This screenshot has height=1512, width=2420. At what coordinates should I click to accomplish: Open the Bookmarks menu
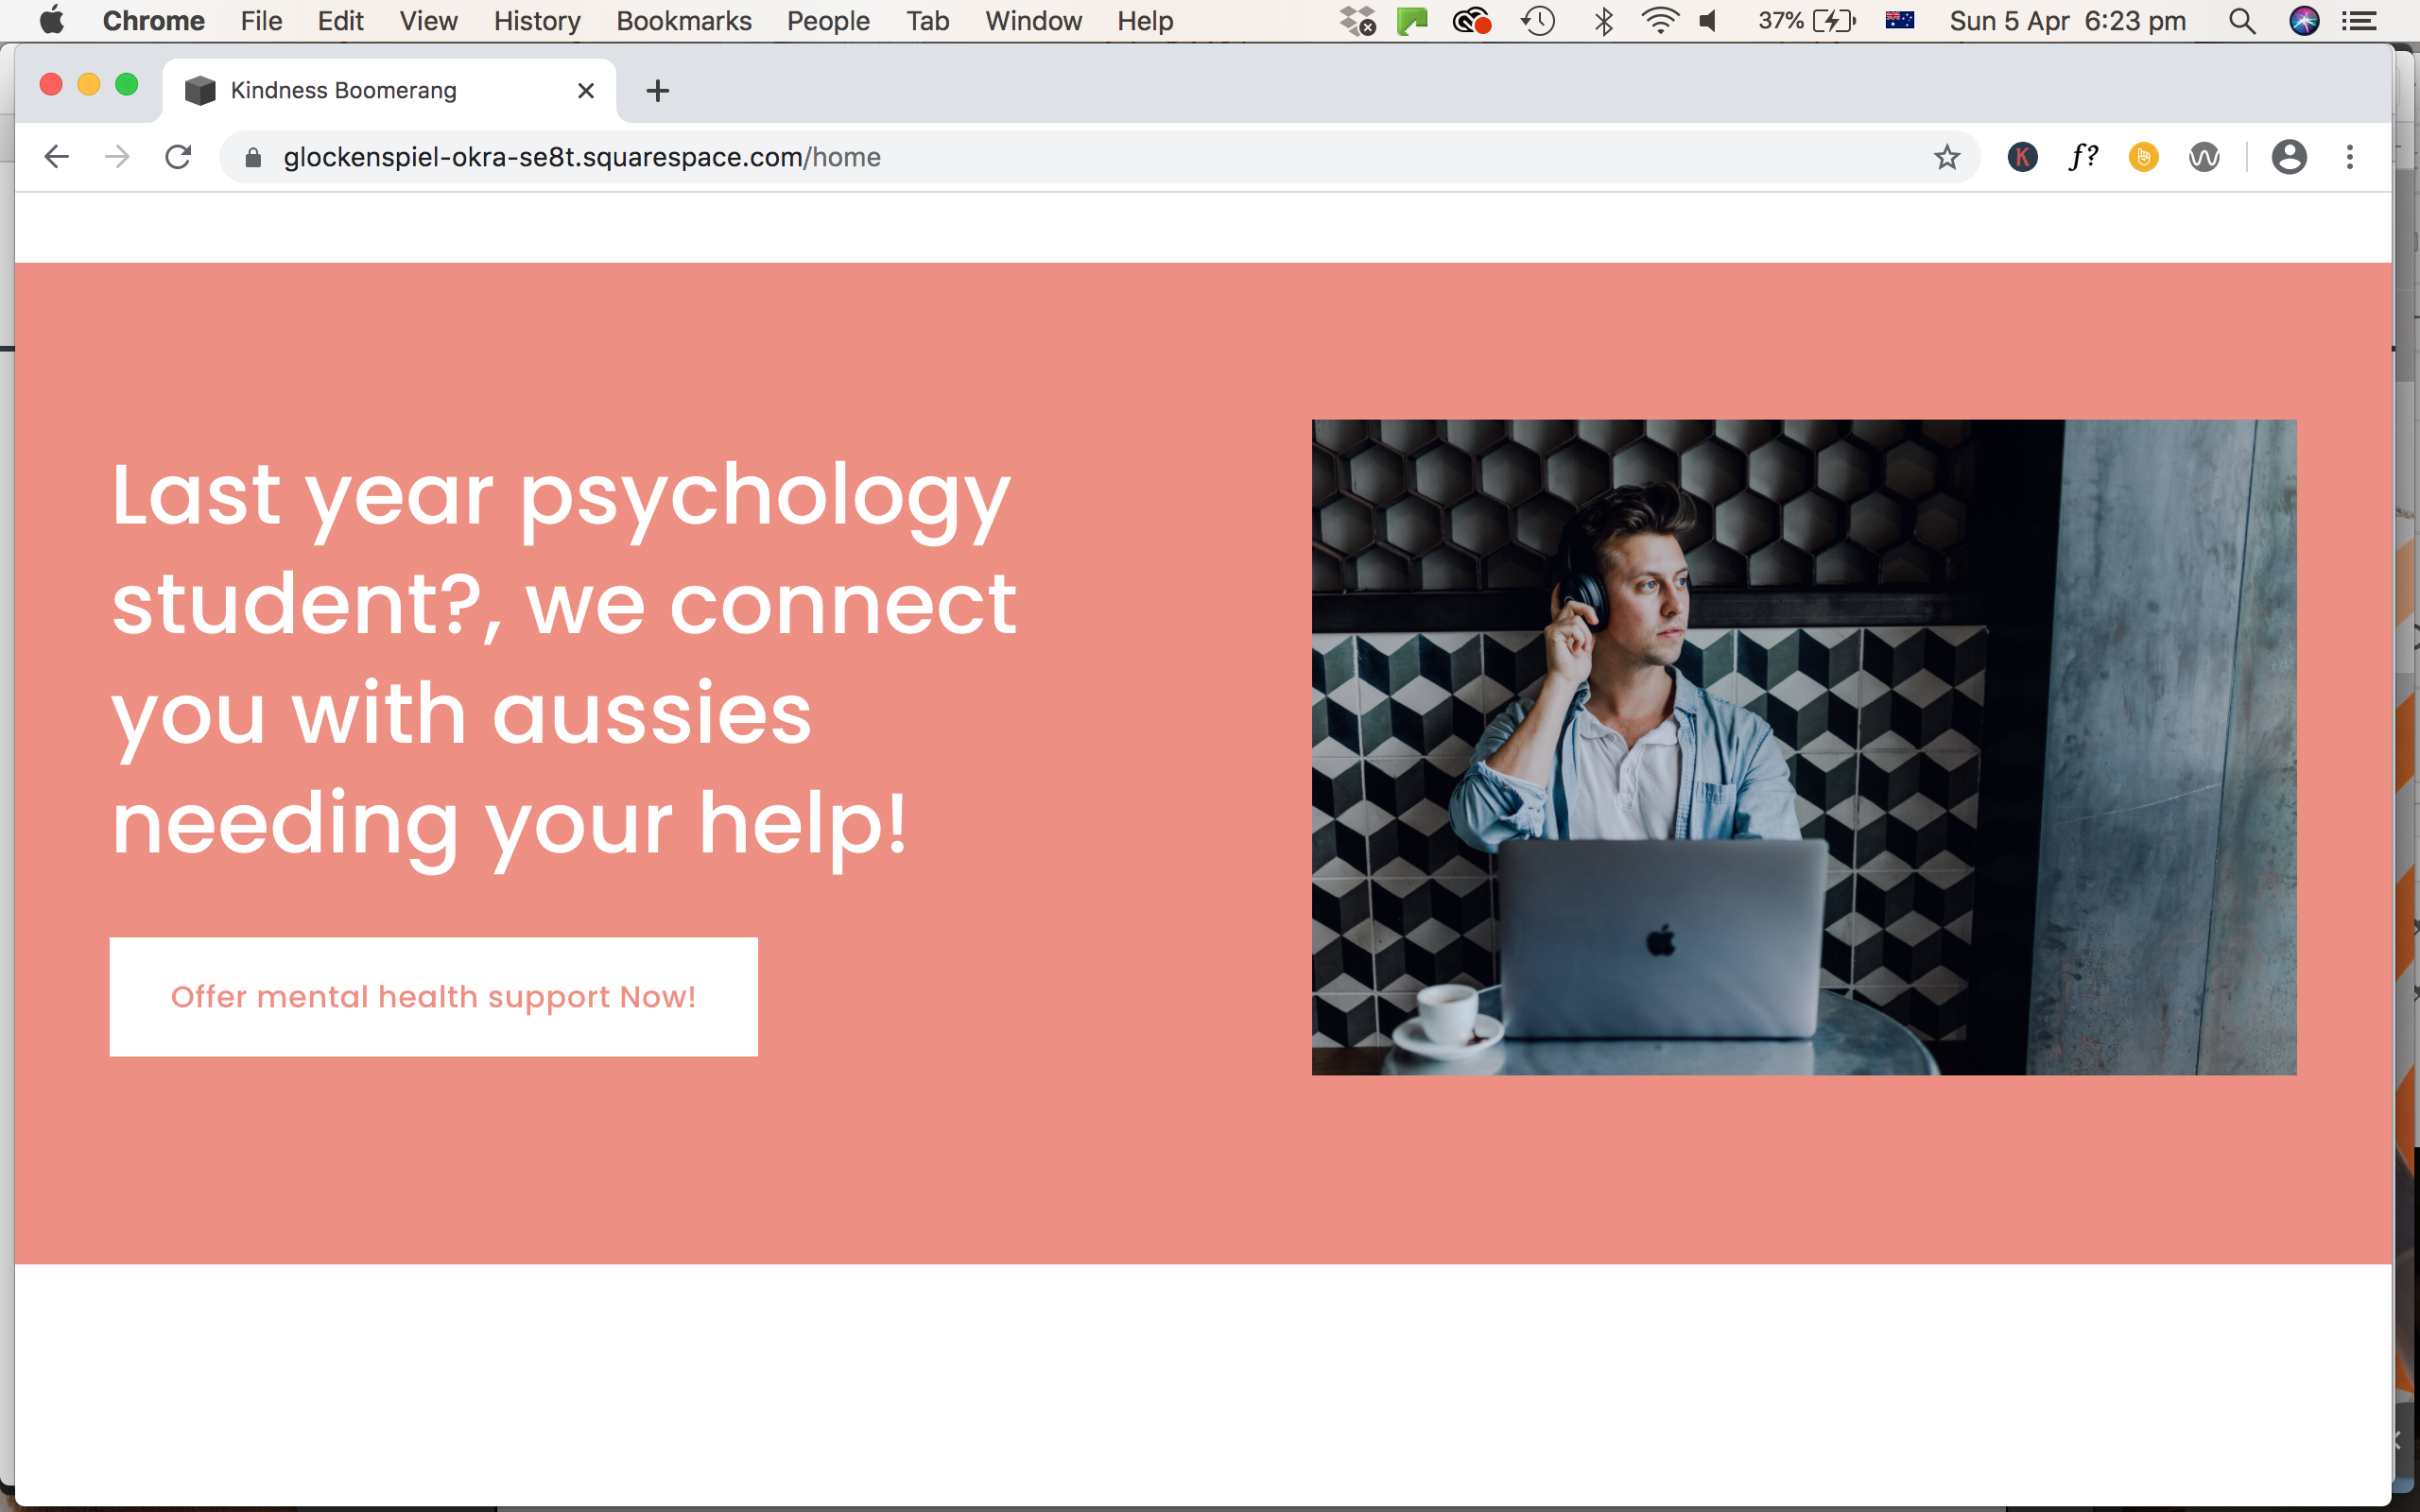(x=683, y=20)
